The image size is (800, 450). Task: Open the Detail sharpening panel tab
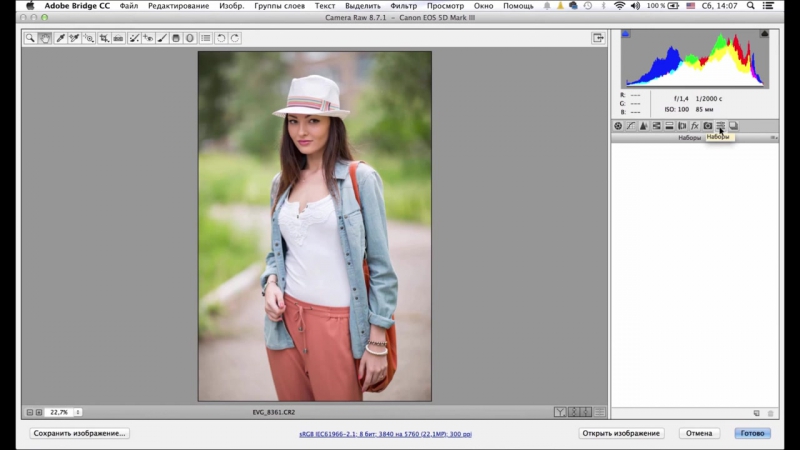[x=643, y=126]
